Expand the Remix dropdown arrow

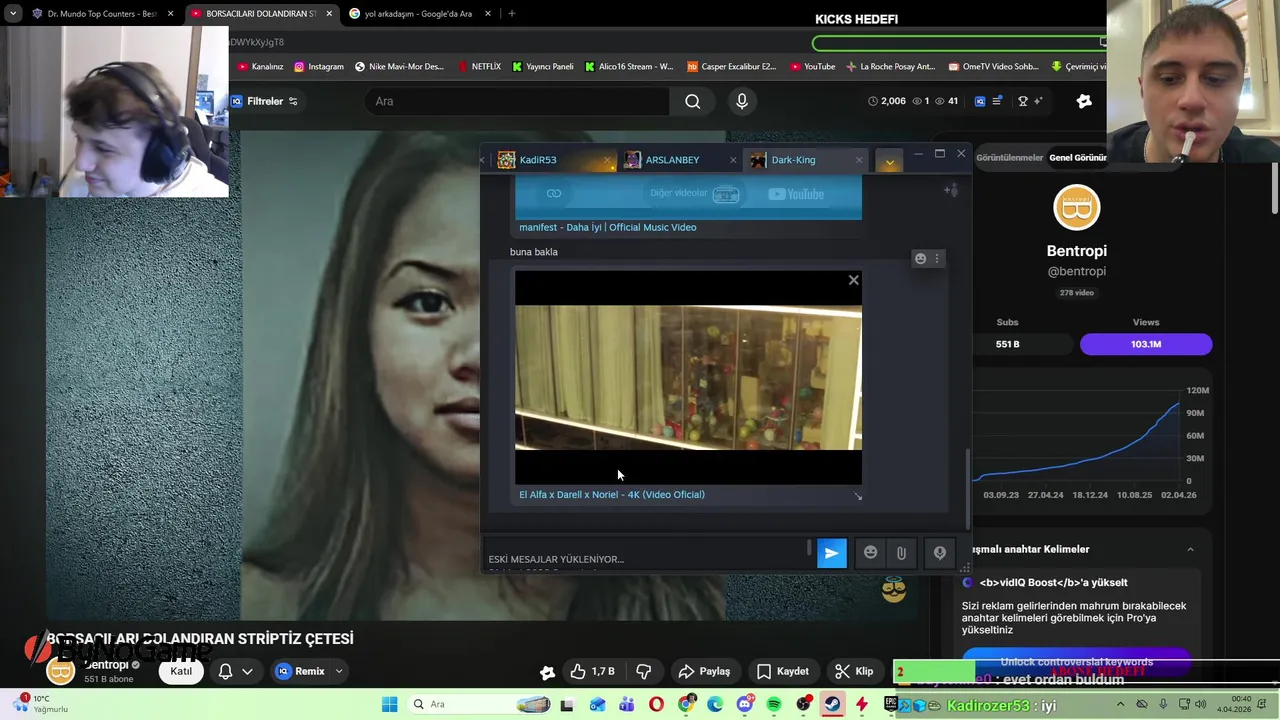coord(339,672)
